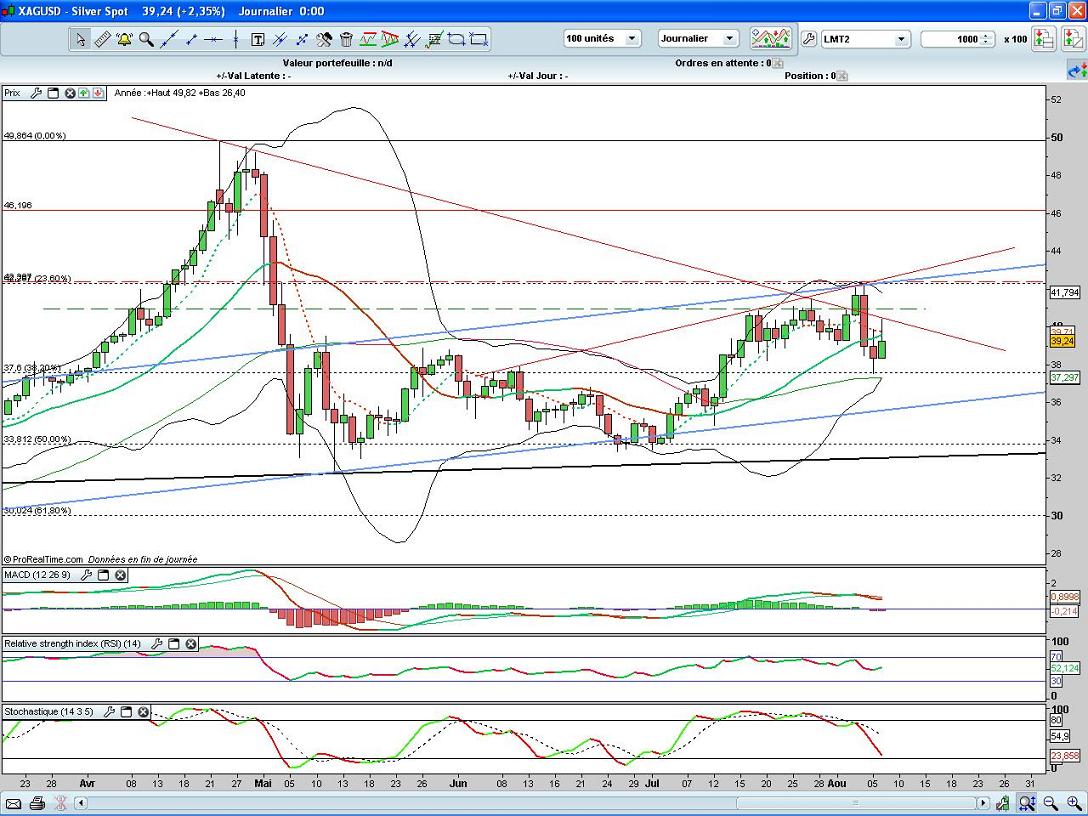Click the indicators chart button beside Journalier

pyautogui.click(x=770, y=39)
